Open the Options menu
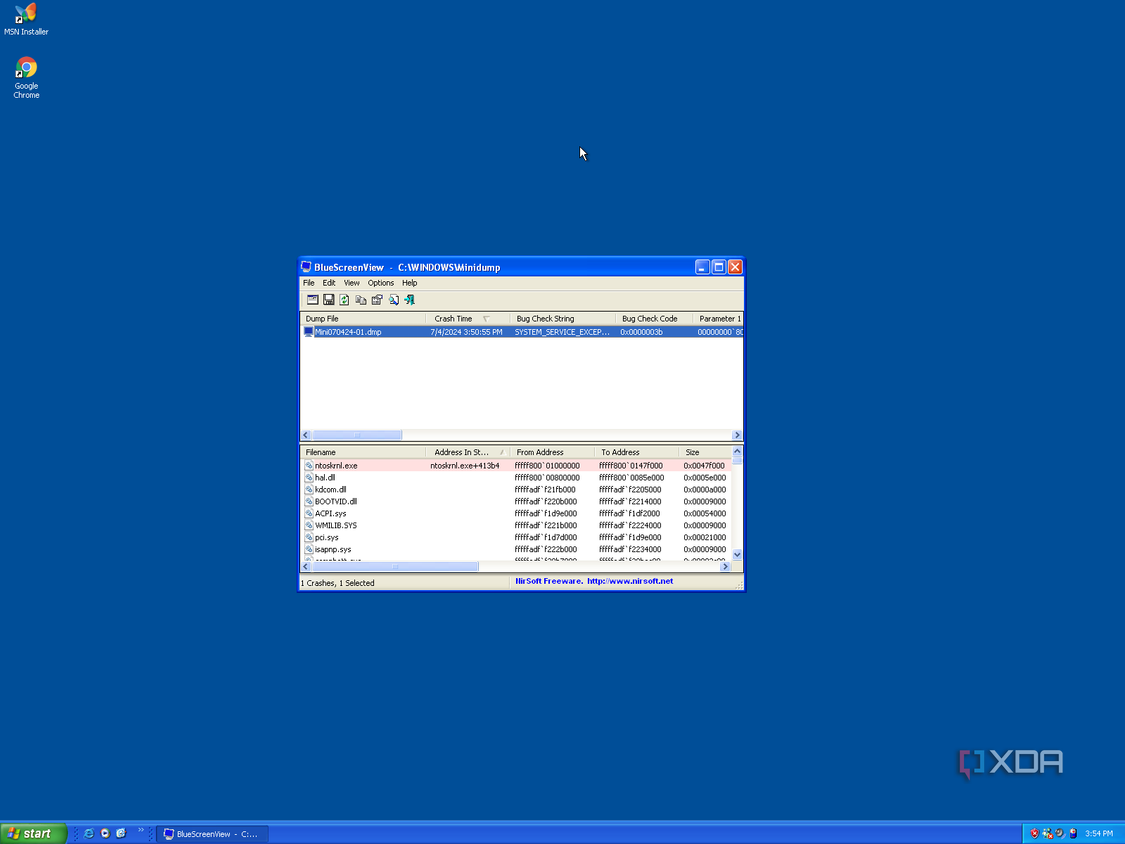 (x=380, y=283)
